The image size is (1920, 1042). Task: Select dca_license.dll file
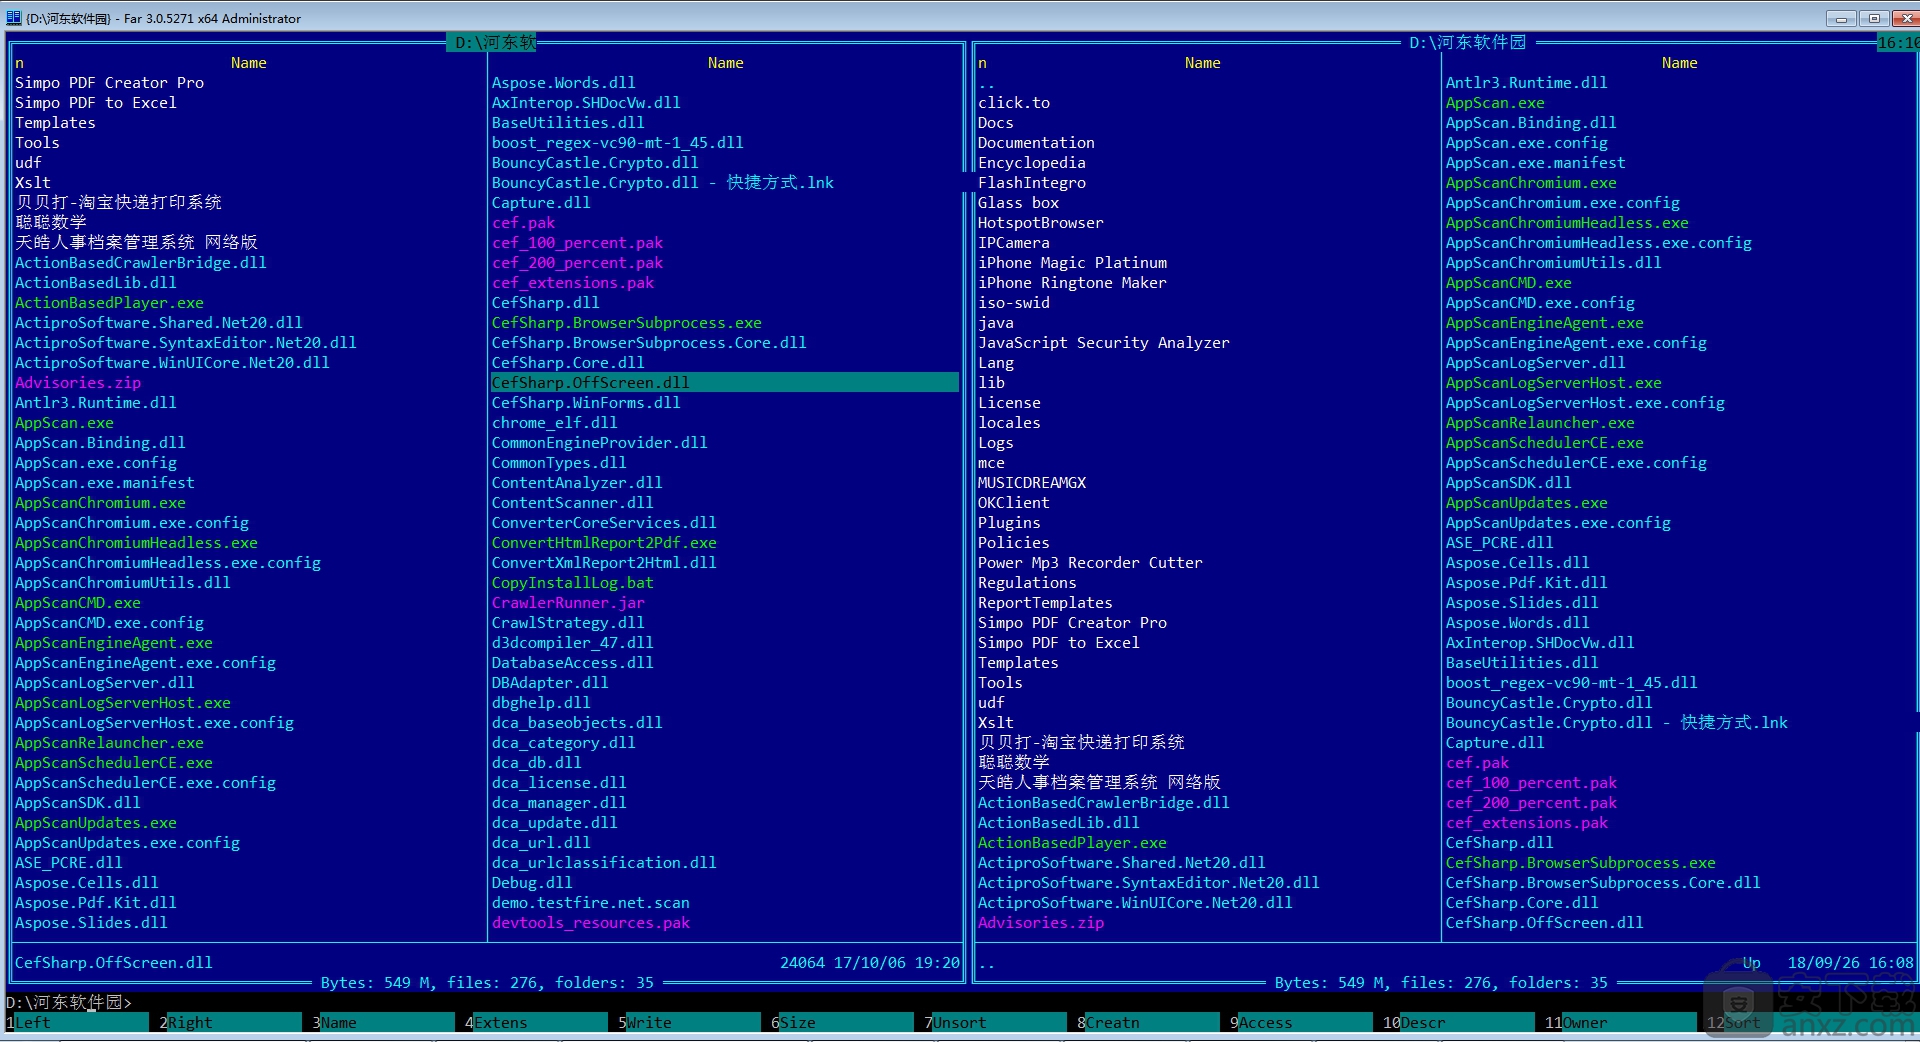click(558, 782)
